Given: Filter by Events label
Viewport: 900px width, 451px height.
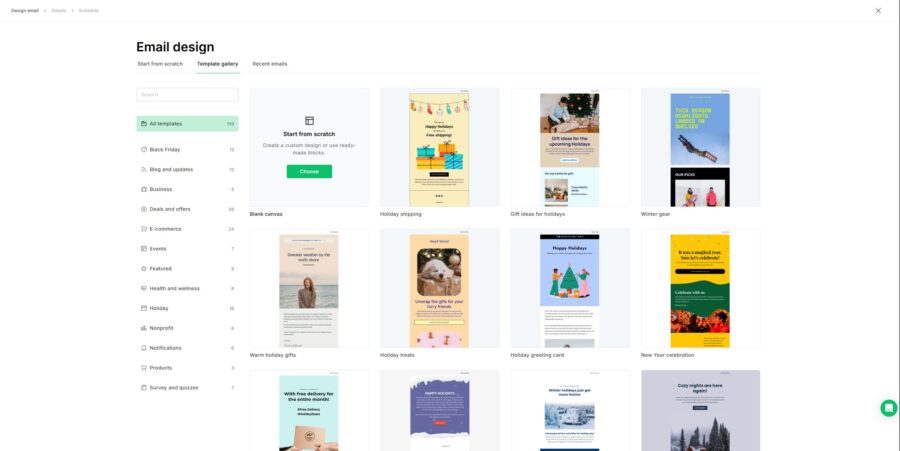Looking at the screenshot, I should (158, 248).
